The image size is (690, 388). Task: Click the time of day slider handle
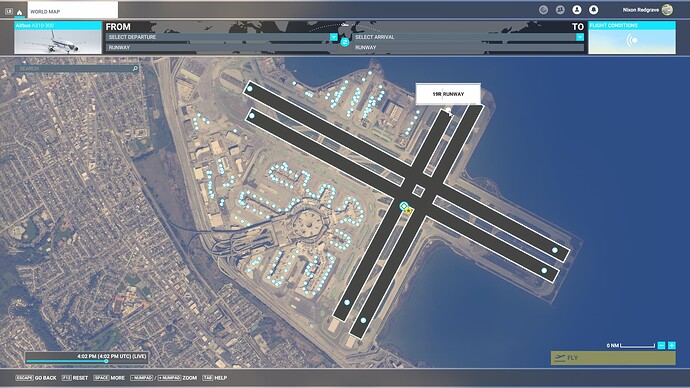pyautogui.click(x=106, y=361)
